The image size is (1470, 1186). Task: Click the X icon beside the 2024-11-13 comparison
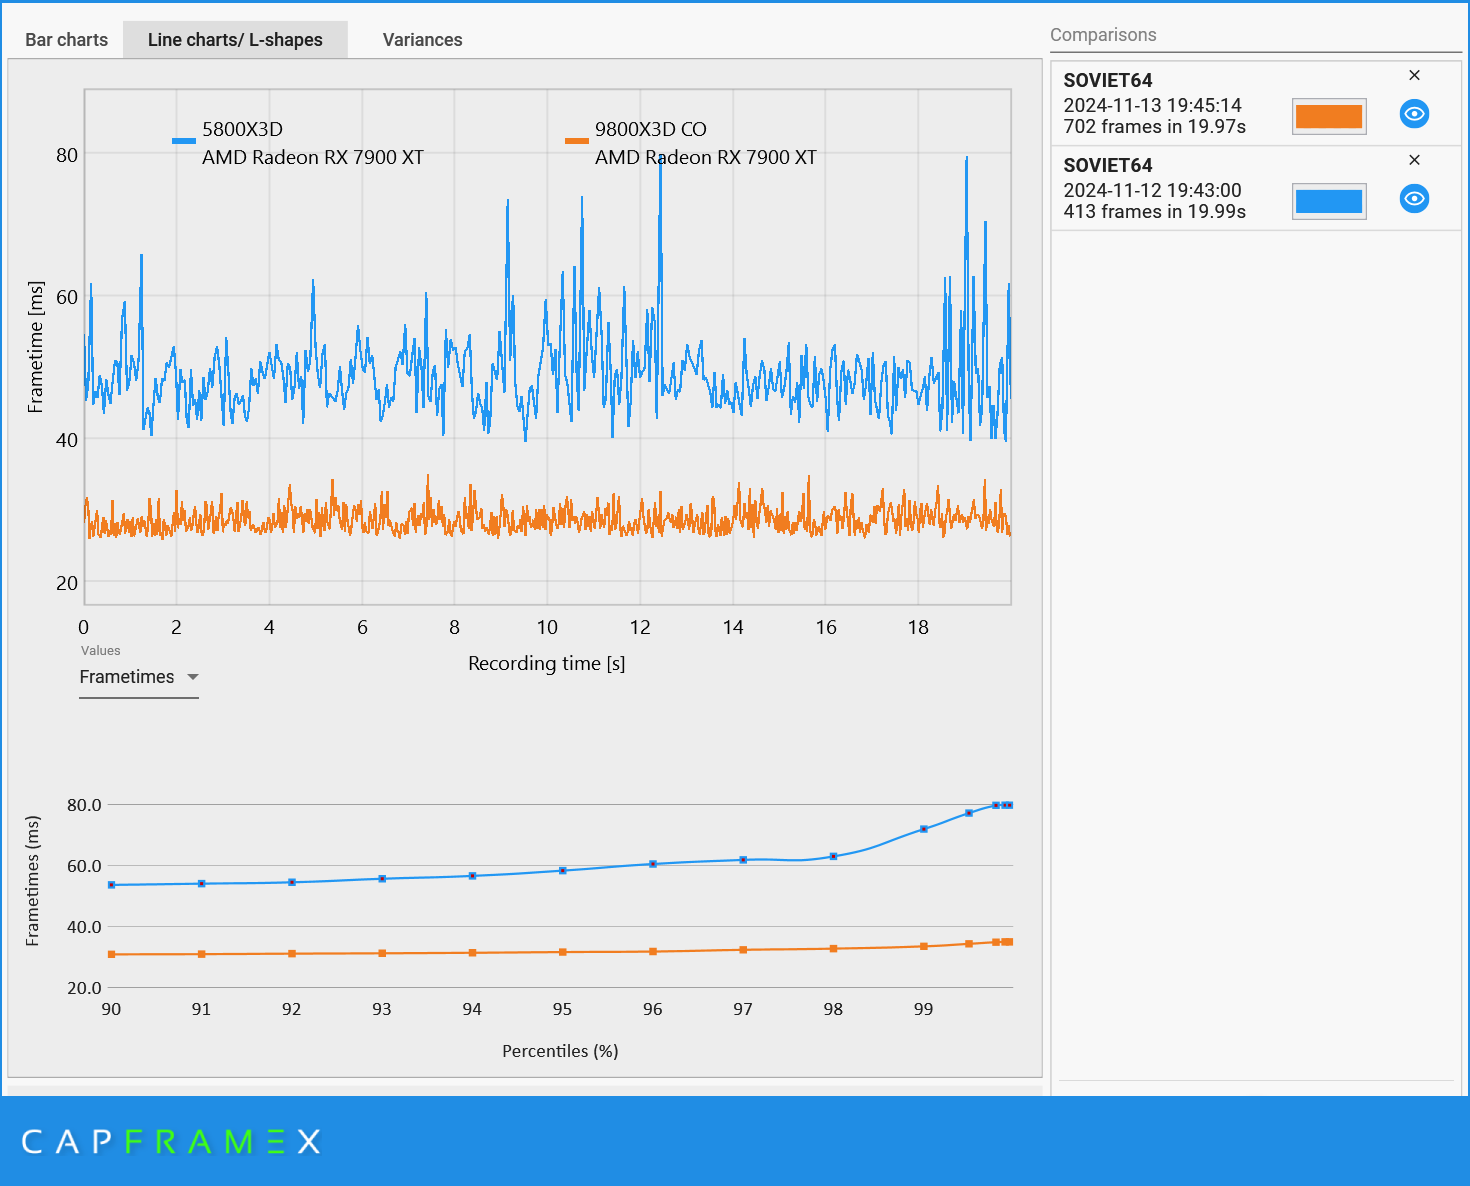pyautogui.click(x=1415, y=75)
